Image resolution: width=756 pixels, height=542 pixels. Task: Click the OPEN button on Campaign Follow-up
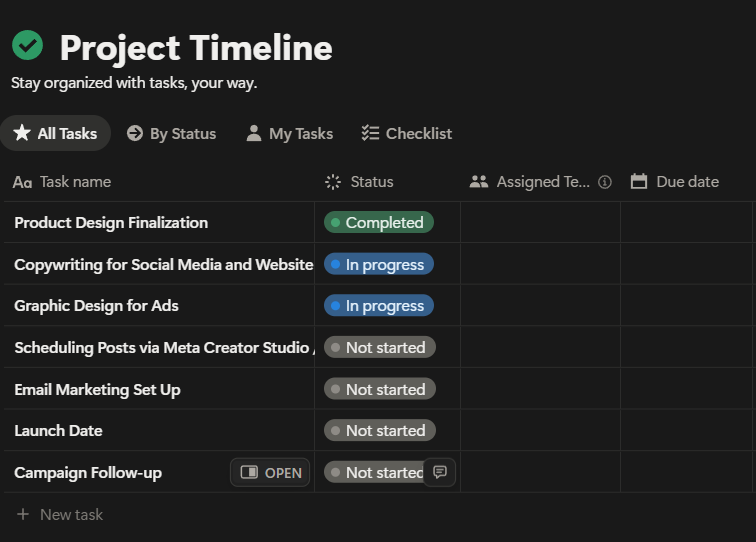pyautogui.click(x=270, y=472)
